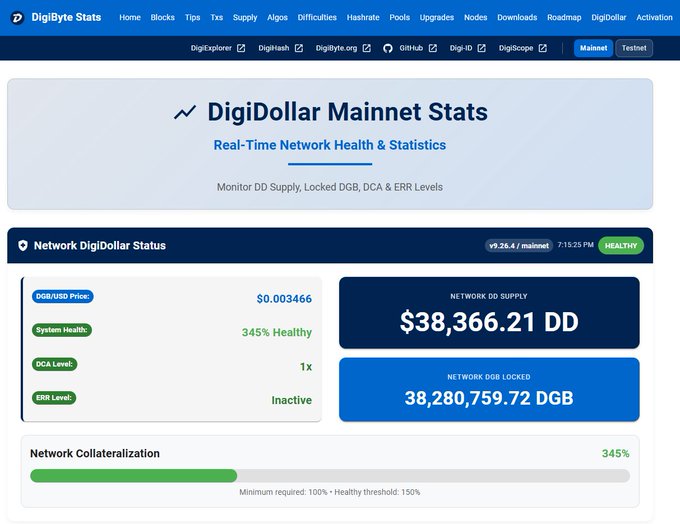Click the DigiByte logo icon
680x524 pixels.
click(x=17, y=18)
